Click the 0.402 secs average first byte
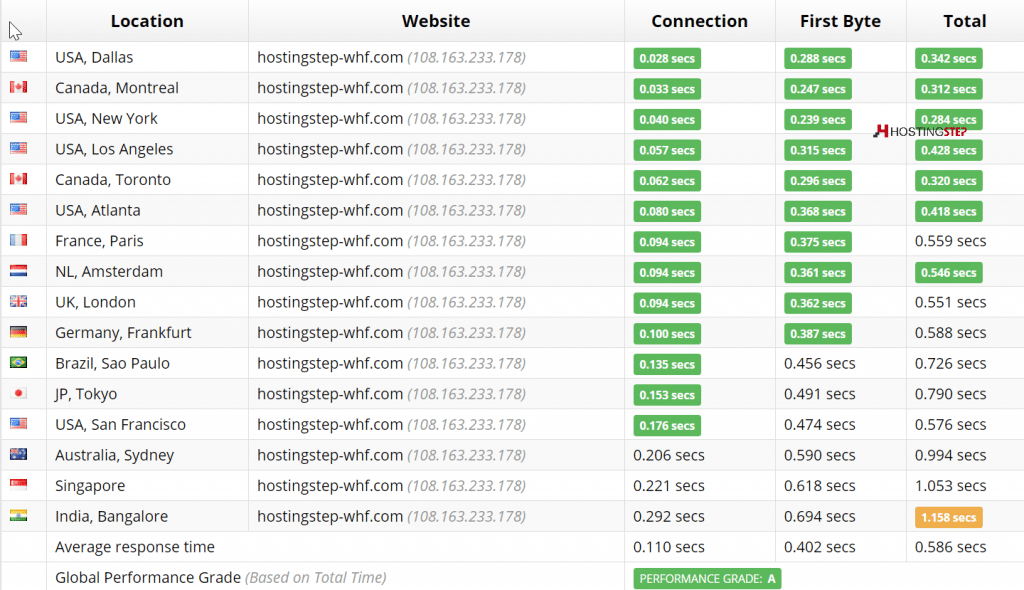The image size is (1024, 590). click(x=820, y=547)
